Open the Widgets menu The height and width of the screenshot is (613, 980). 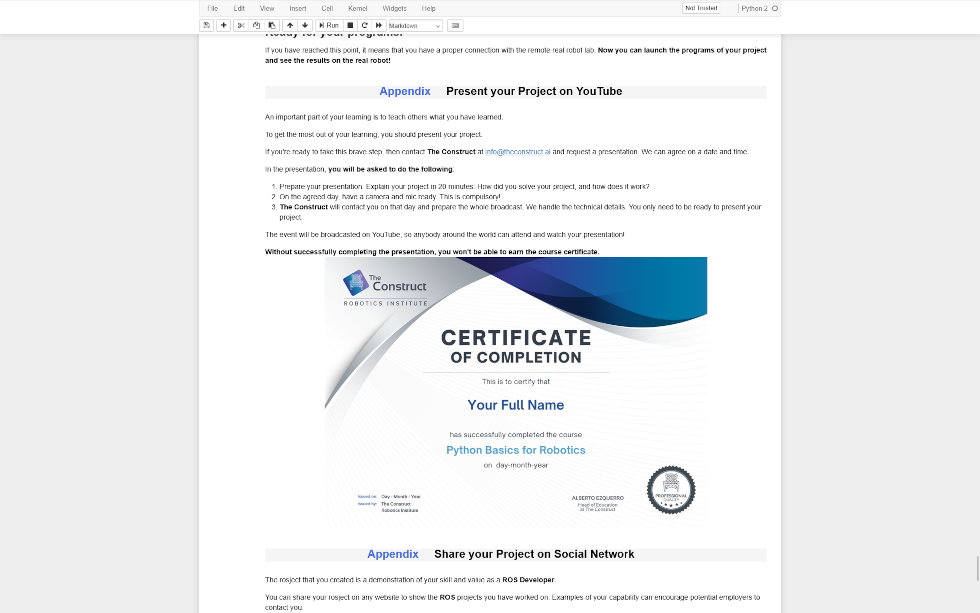(394, 8)
